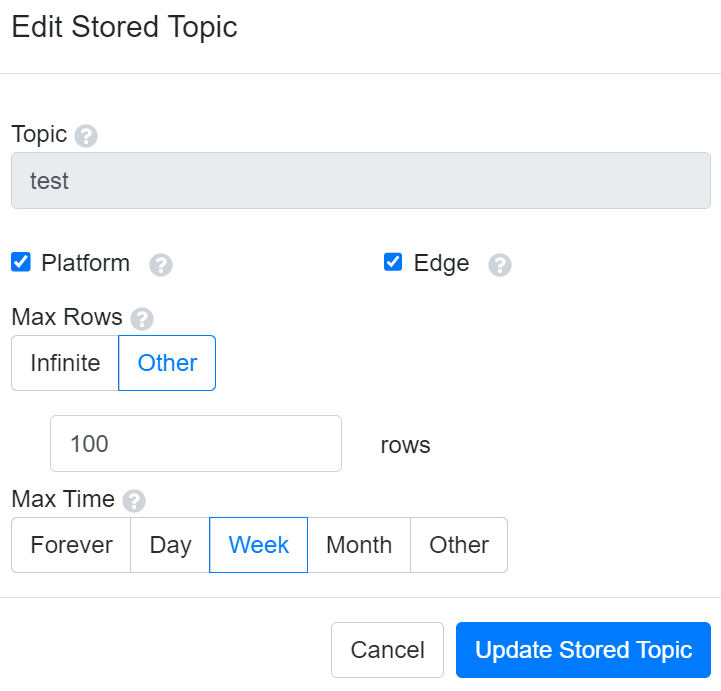Click the rows number input field
This screenshot has width=721, height=691.
click(196, 443)
